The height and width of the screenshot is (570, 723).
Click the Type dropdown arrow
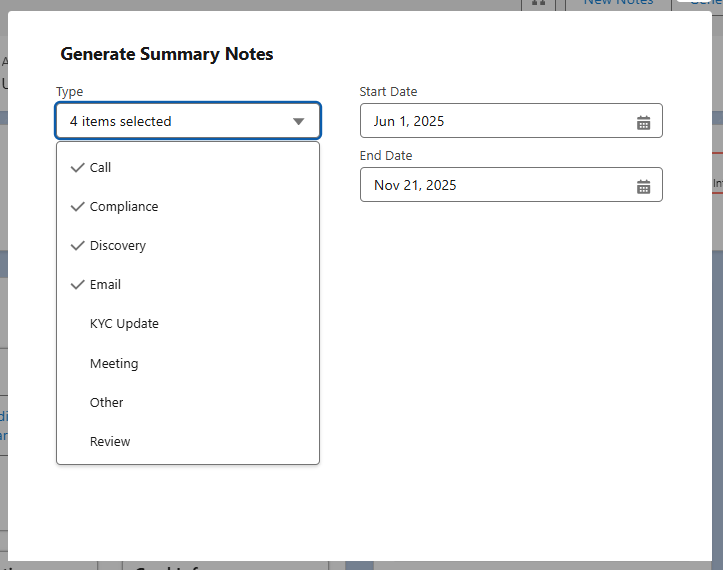tap(298, 122)
